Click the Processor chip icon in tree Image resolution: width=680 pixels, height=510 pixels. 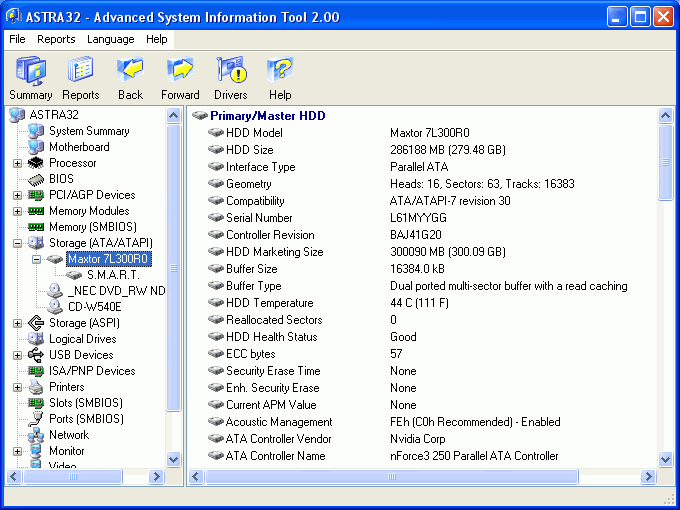(x=36, y=163)
